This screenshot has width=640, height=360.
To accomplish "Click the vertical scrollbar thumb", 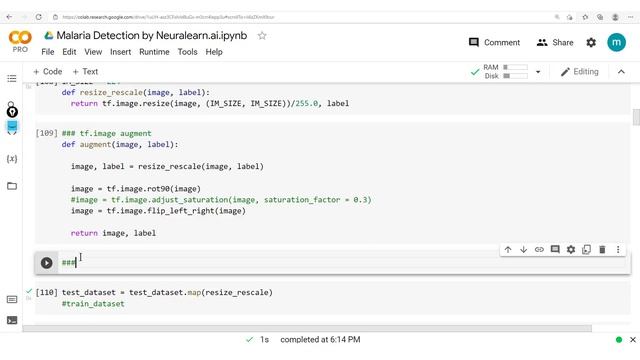I will click(x=636, y=118).
